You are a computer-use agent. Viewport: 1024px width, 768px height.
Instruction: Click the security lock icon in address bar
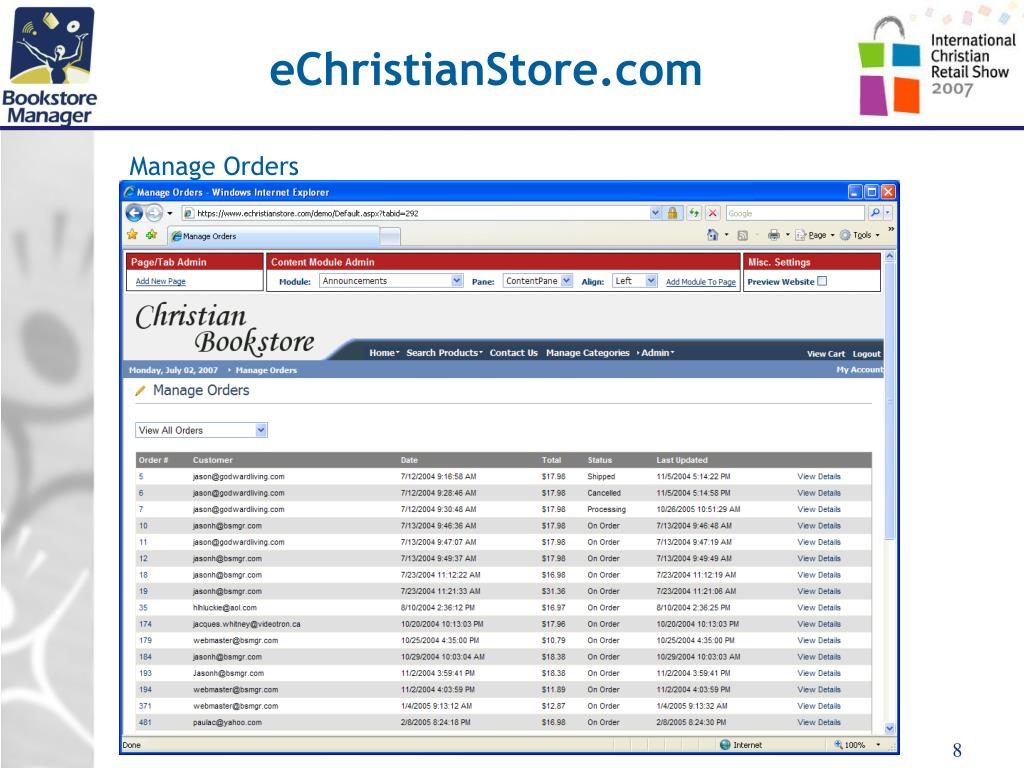pyautogui.click(x=672, y=213)
